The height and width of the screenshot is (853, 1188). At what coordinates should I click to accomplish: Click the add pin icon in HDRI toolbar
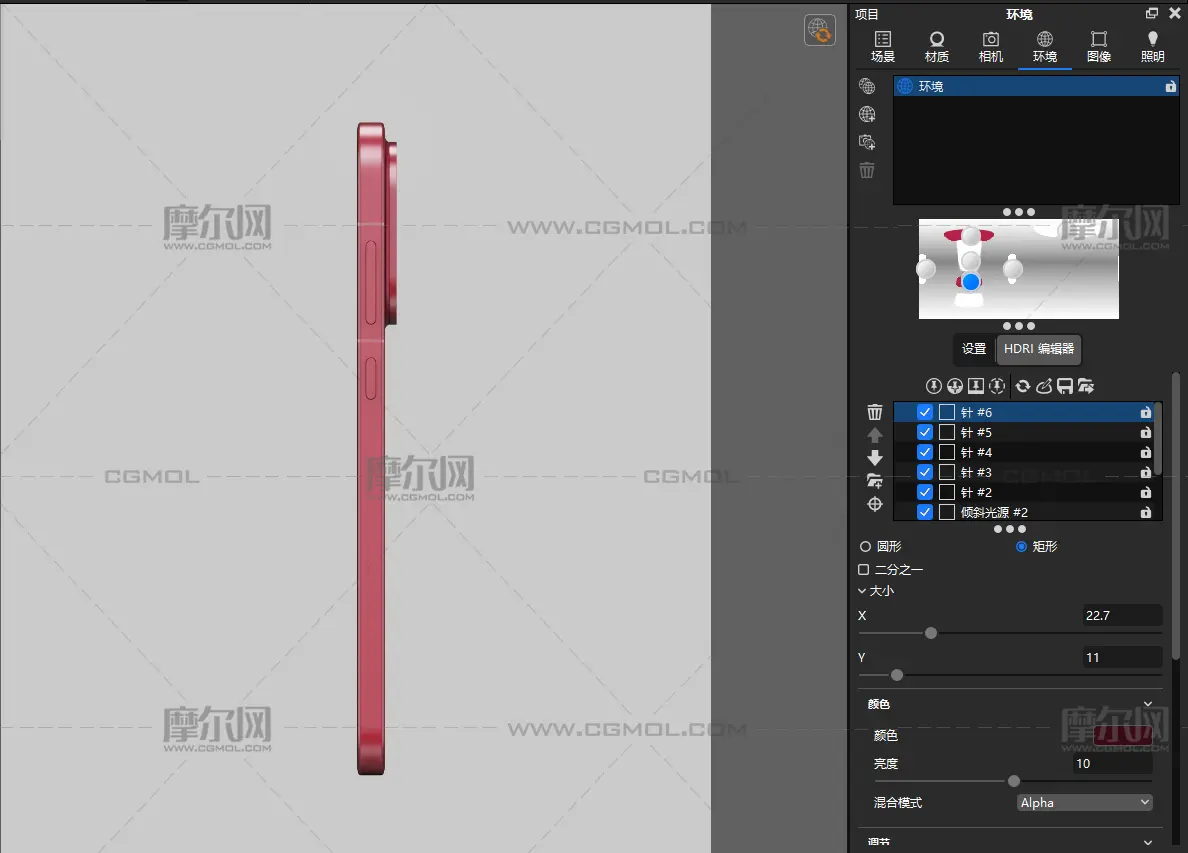[934, 386]
